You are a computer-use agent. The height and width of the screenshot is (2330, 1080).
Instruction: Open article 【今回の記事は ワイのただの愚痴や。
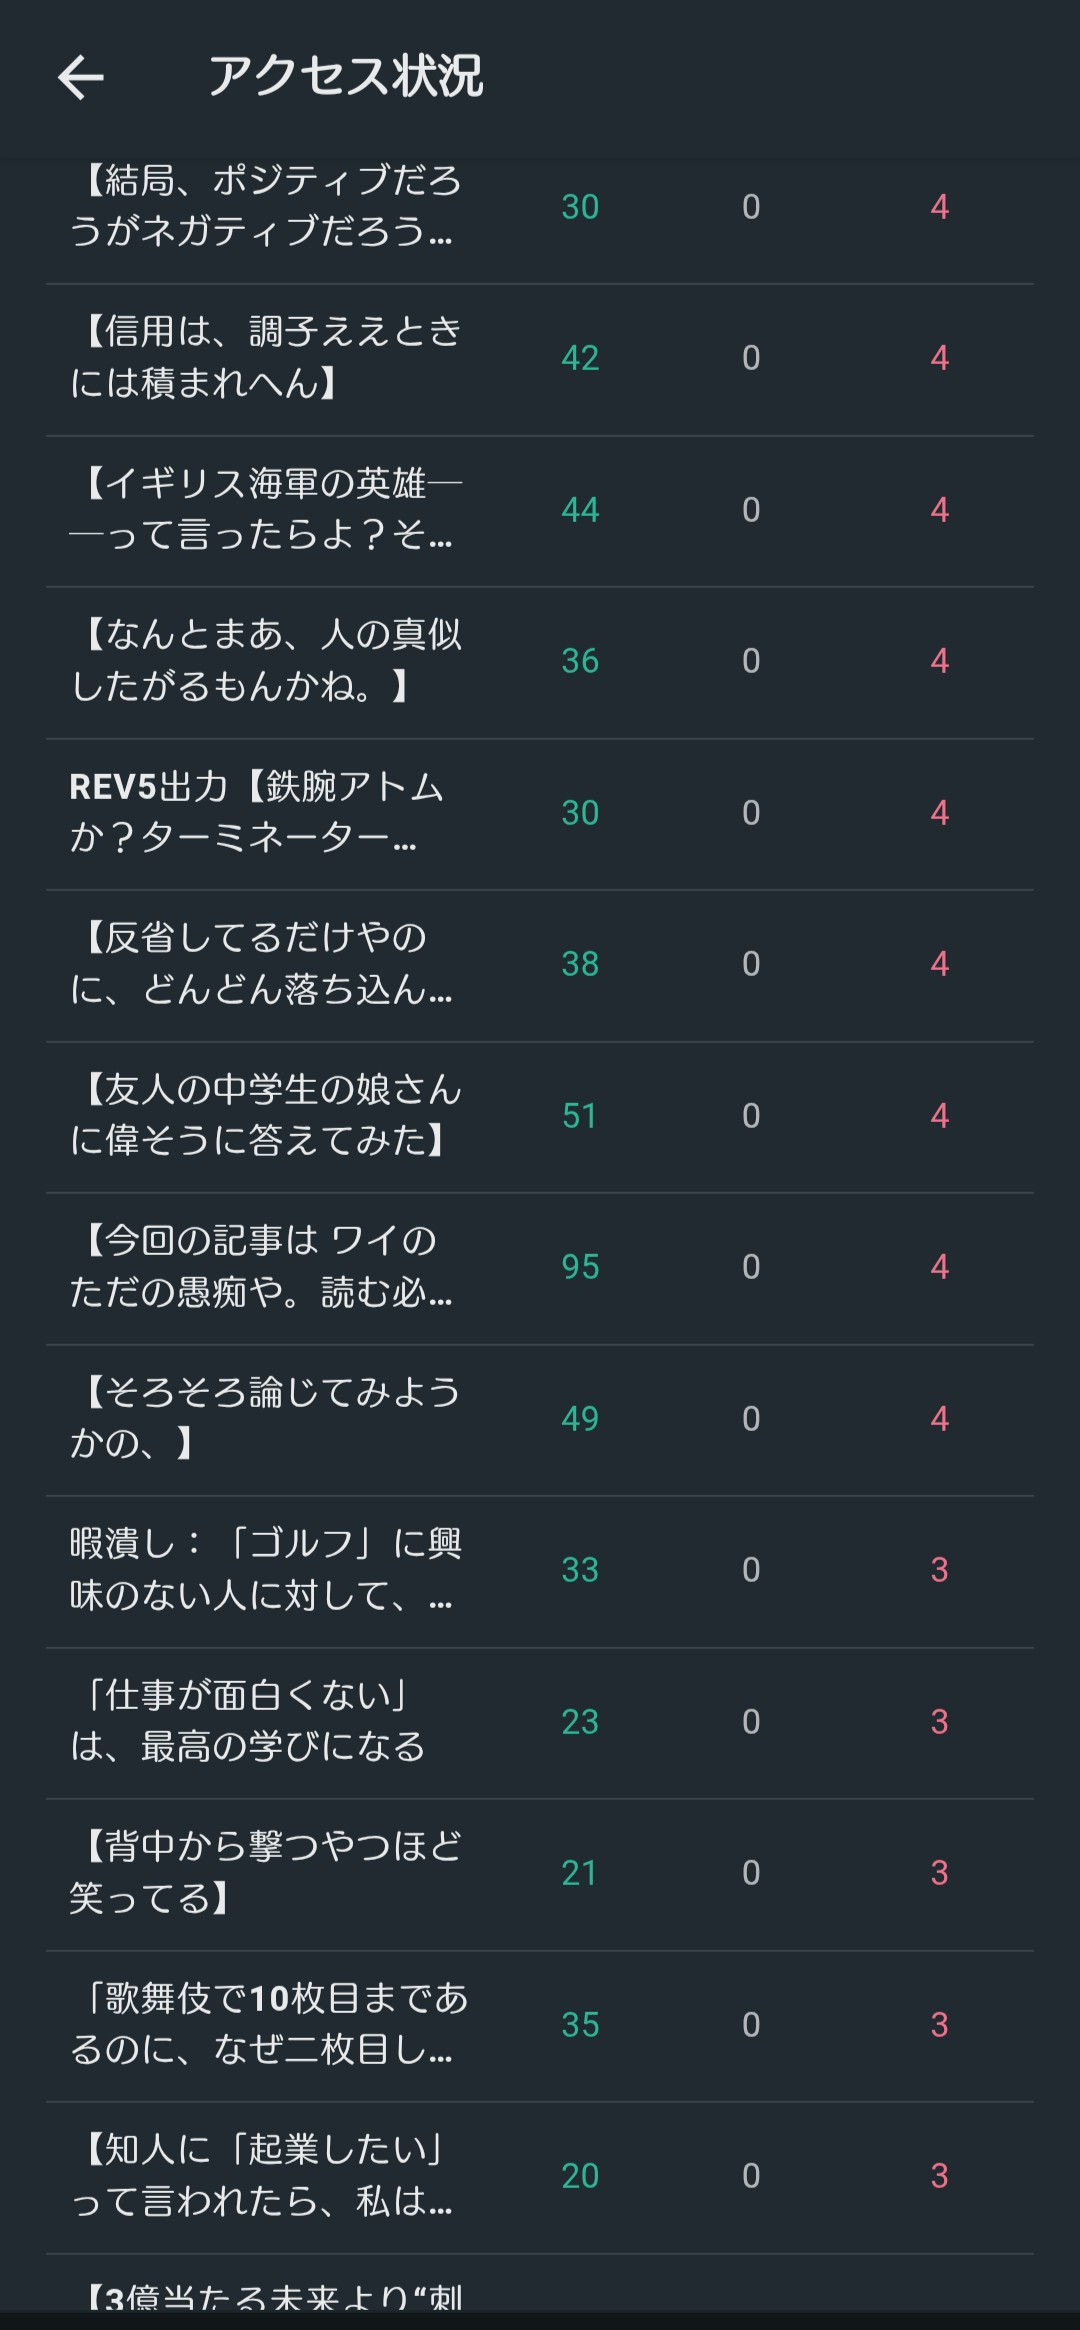[262, 1267]
